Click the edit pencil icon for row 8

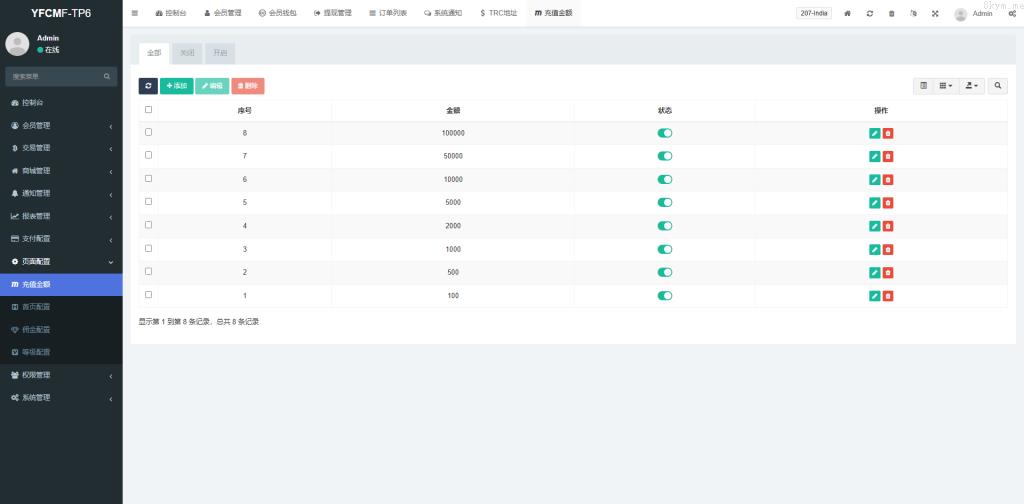875,133
